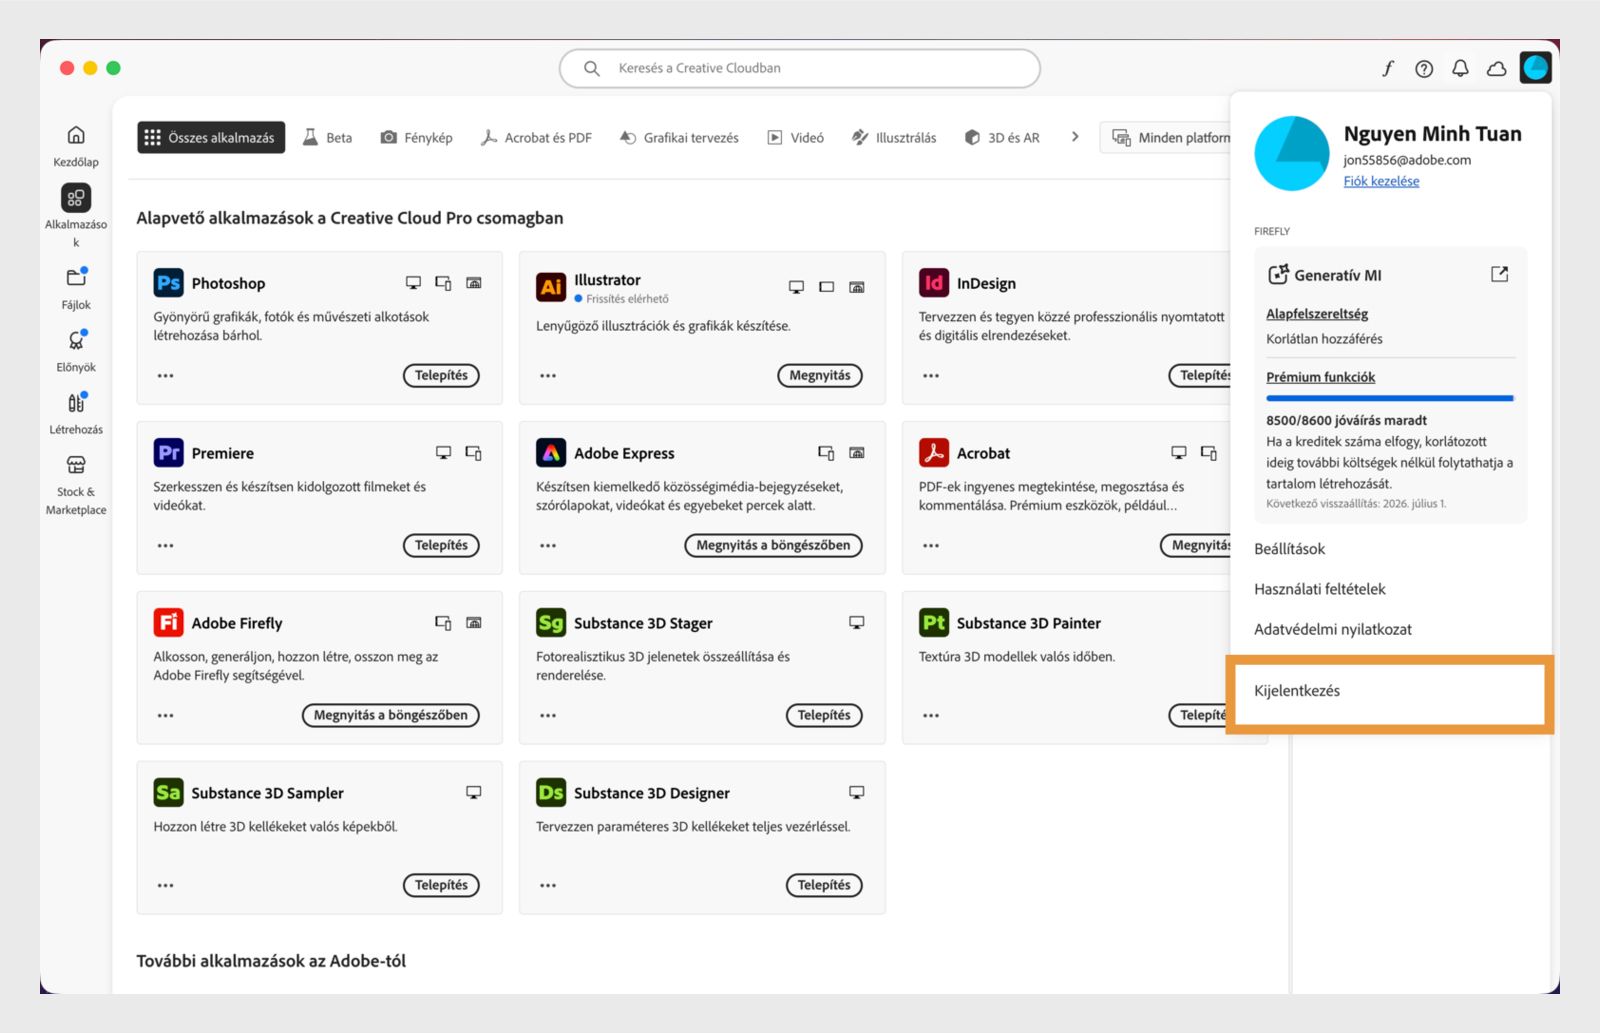Install Premiere with Telepítés button
Image resolution: width=1600 pixels, height=1034 pixels.
[441, 545]
